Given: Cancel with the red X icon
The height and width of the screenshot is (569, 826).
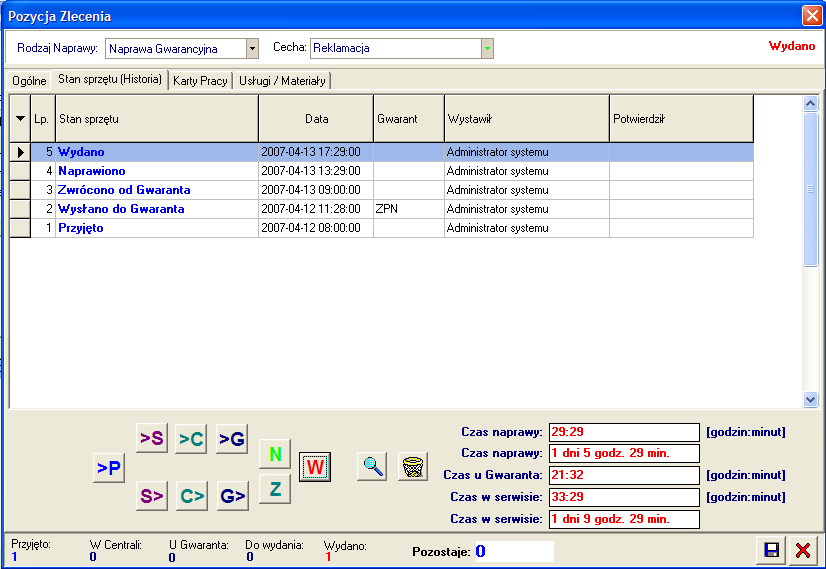Looking at the screenshot, I should tap(803, 551).
